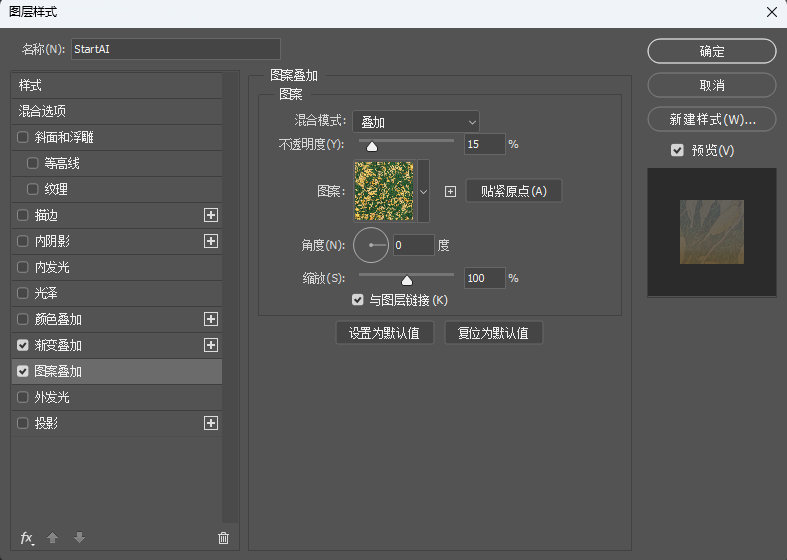
Task: Click 确定 button
Action: (x=712, y=51)
